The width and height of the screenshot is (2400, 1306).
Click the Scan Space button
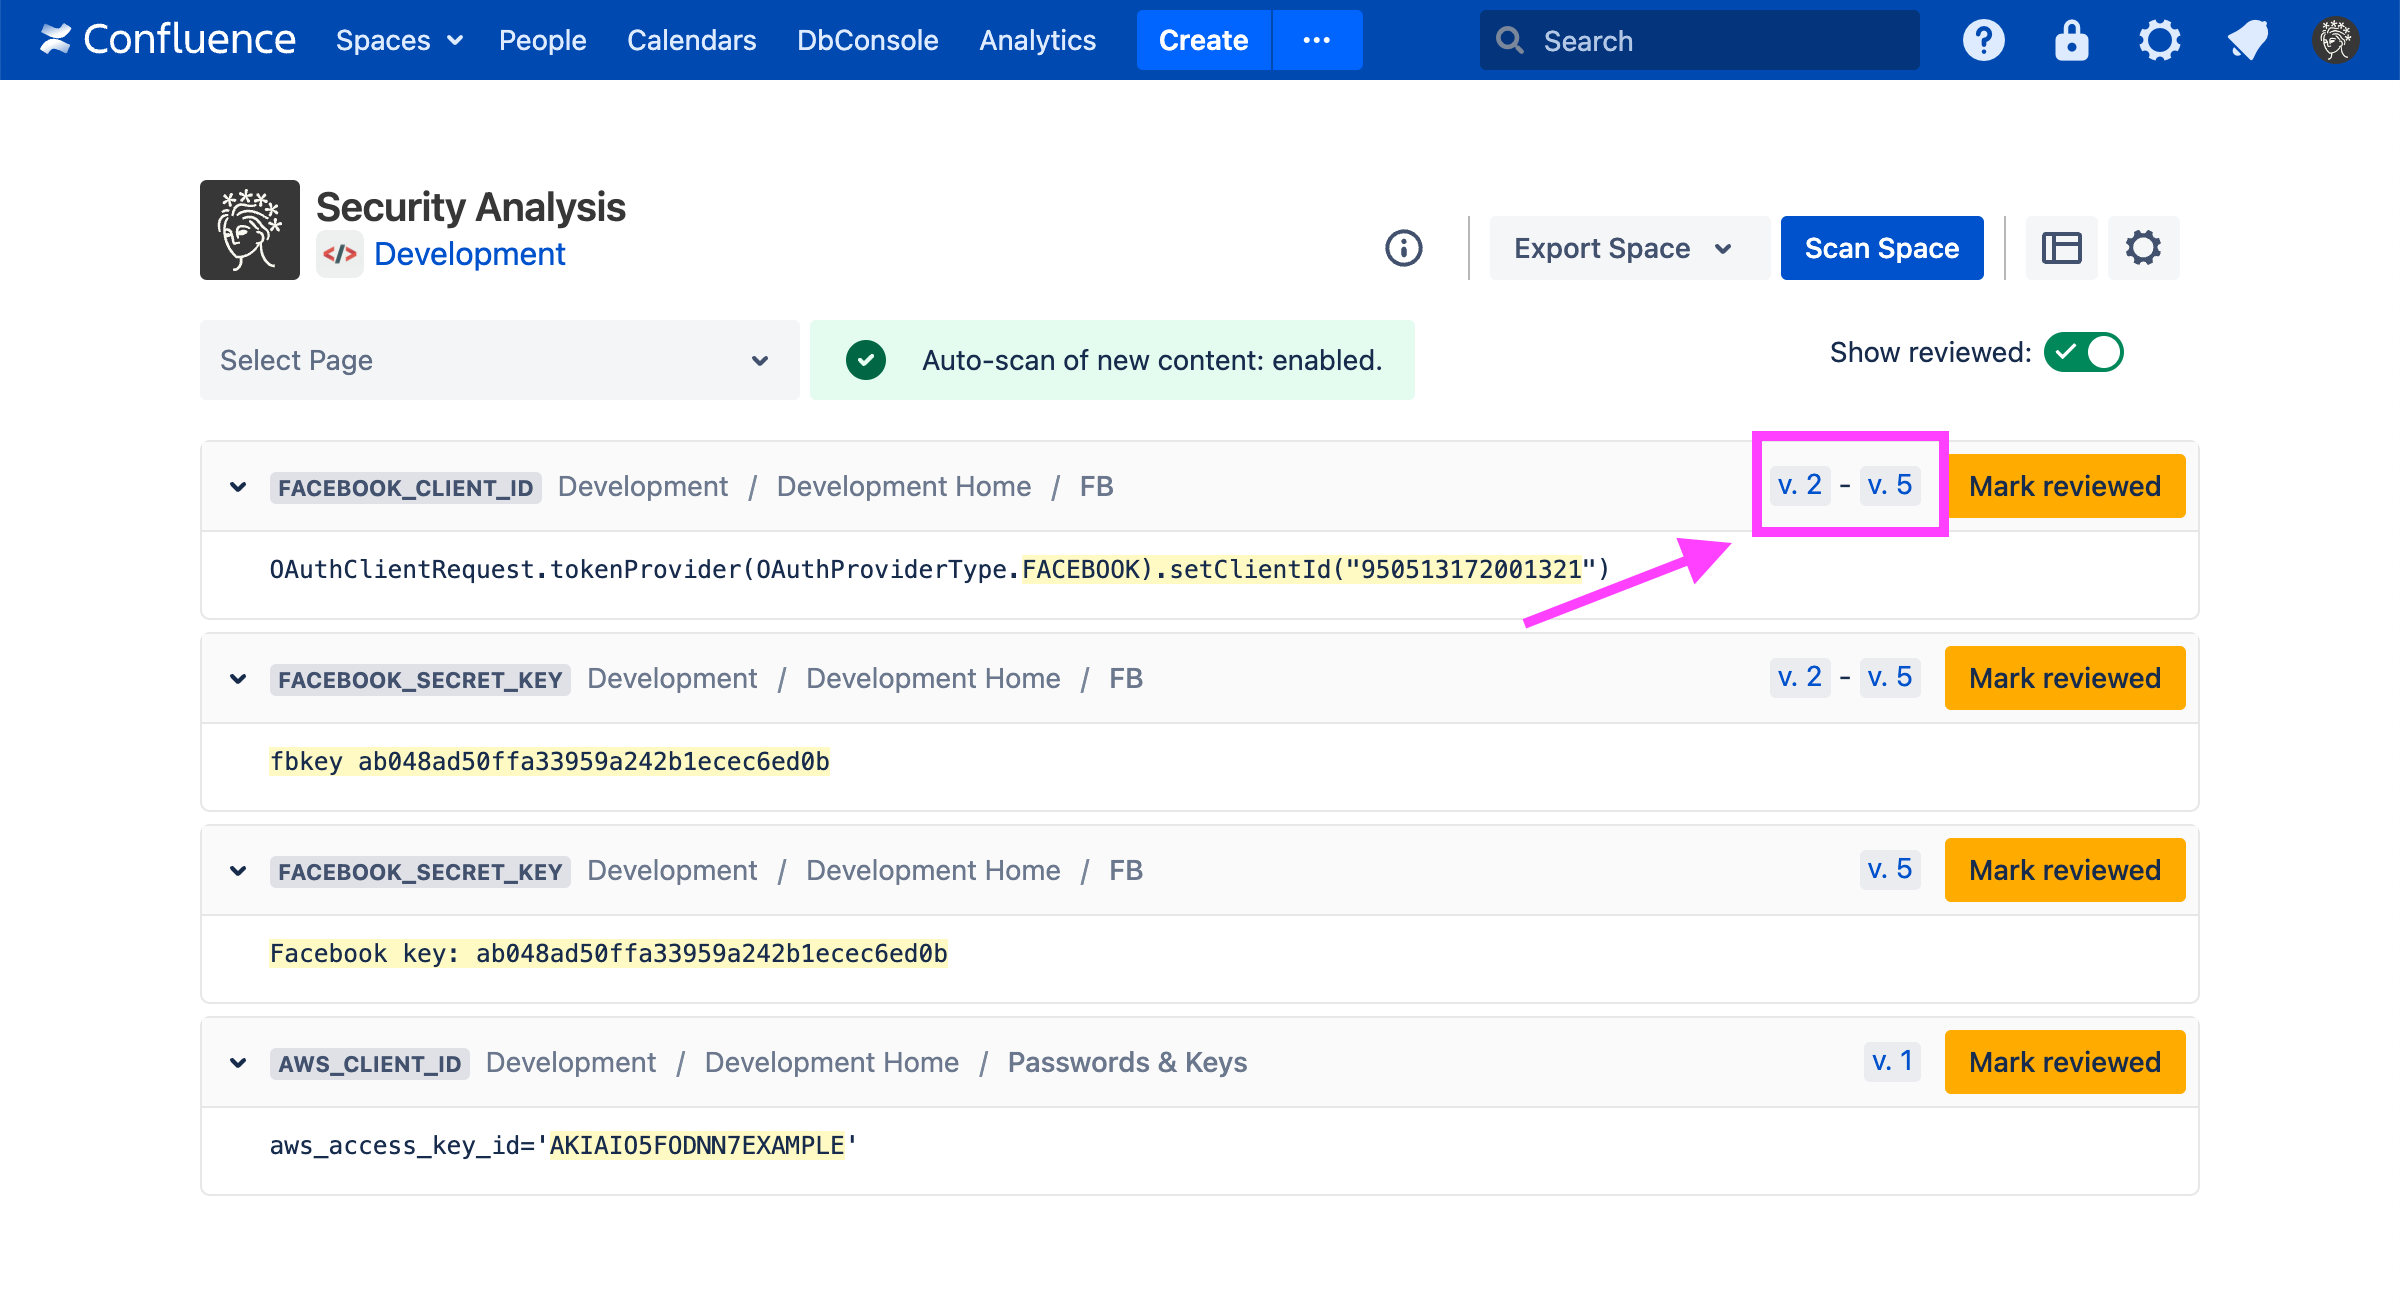(1881, 248)
